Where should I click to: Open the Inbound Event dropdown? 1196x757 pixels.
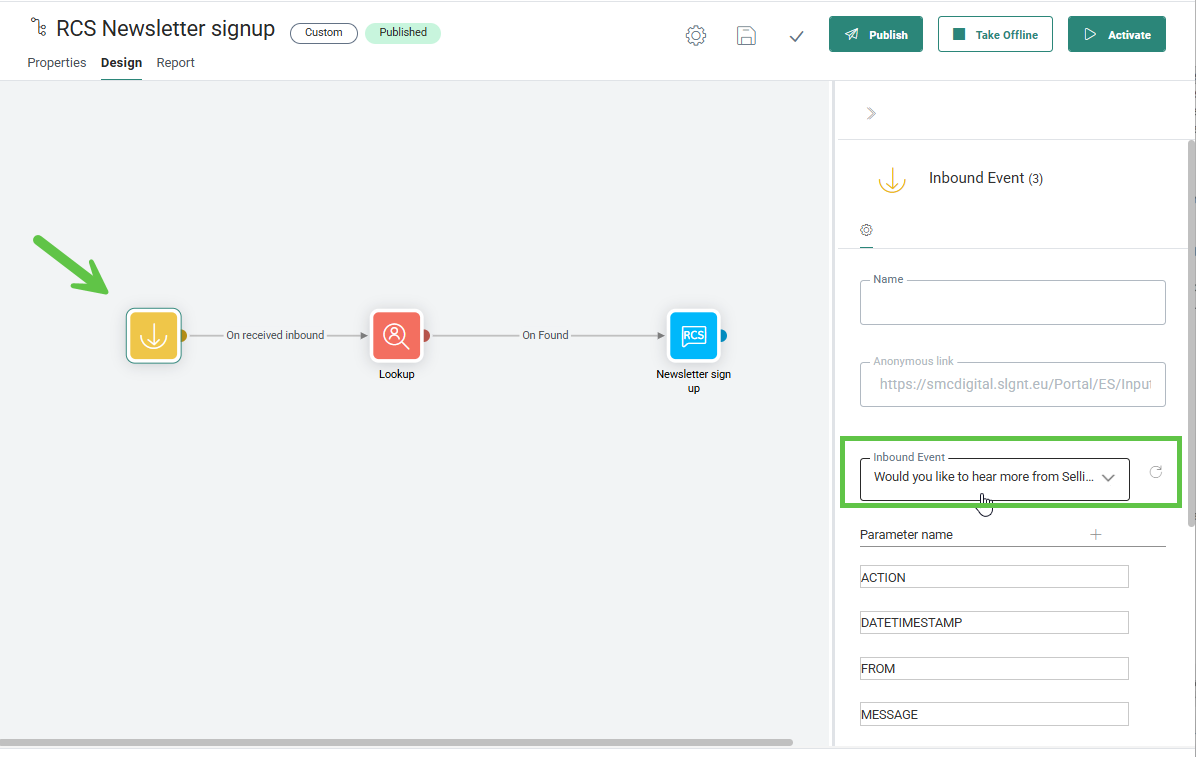pyautogui.click(x=994, y=478)
